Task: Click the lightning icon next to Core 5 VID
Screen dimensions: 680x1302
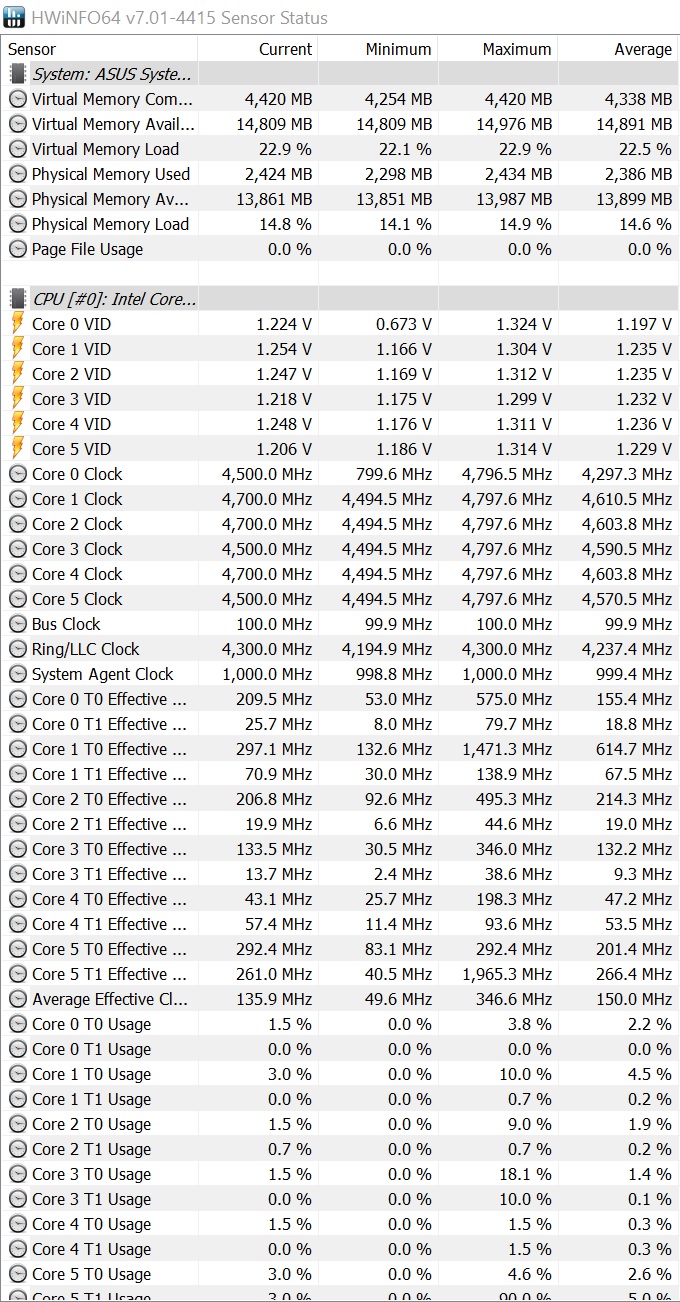Action: [18, 449]
